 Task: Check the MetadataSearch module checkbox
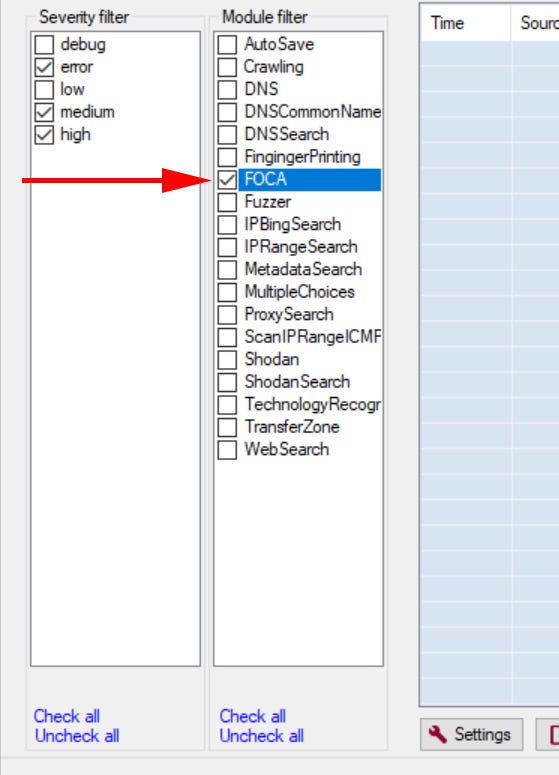pos(227,269)
